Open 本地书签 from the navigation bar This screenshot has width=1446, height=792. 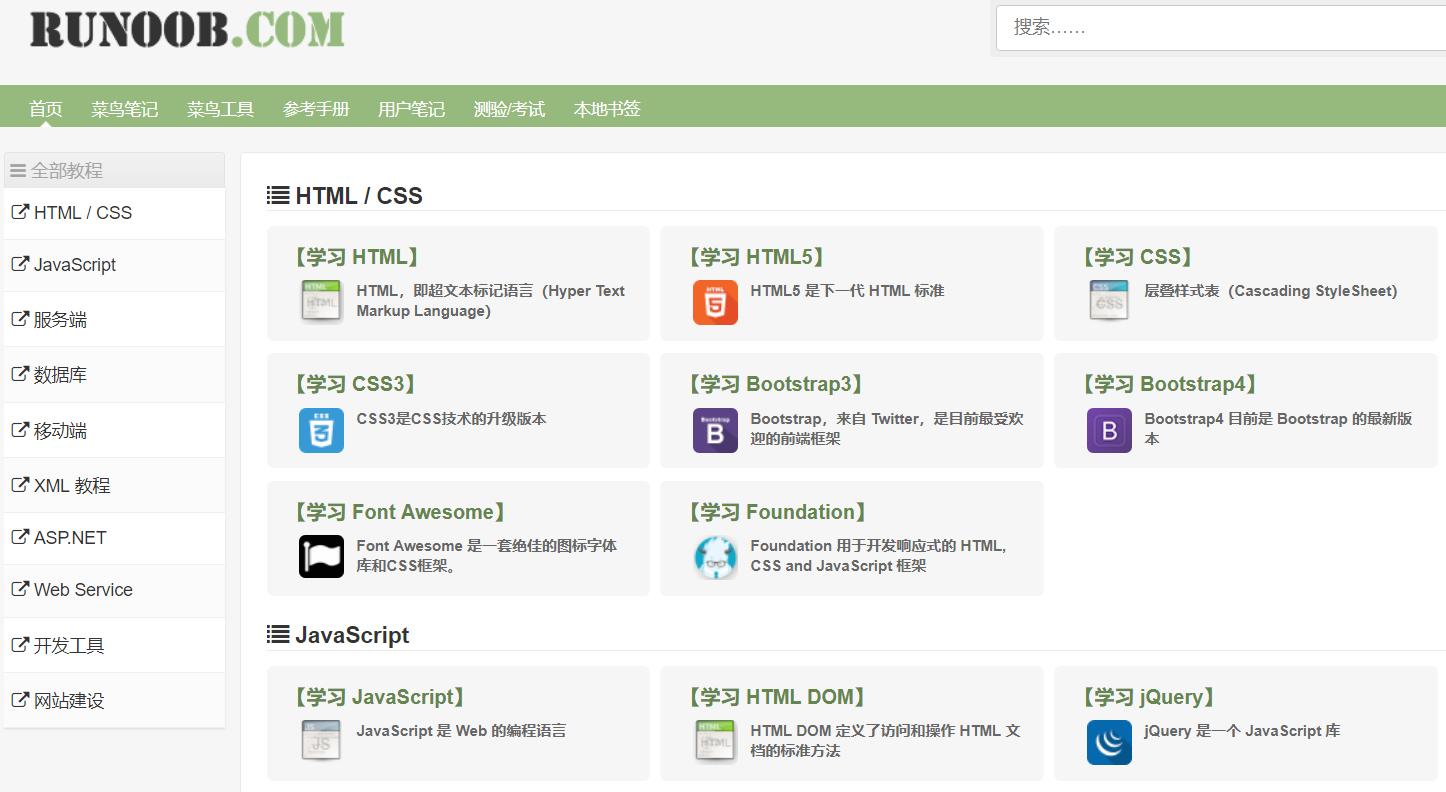[x=607, y=109]
